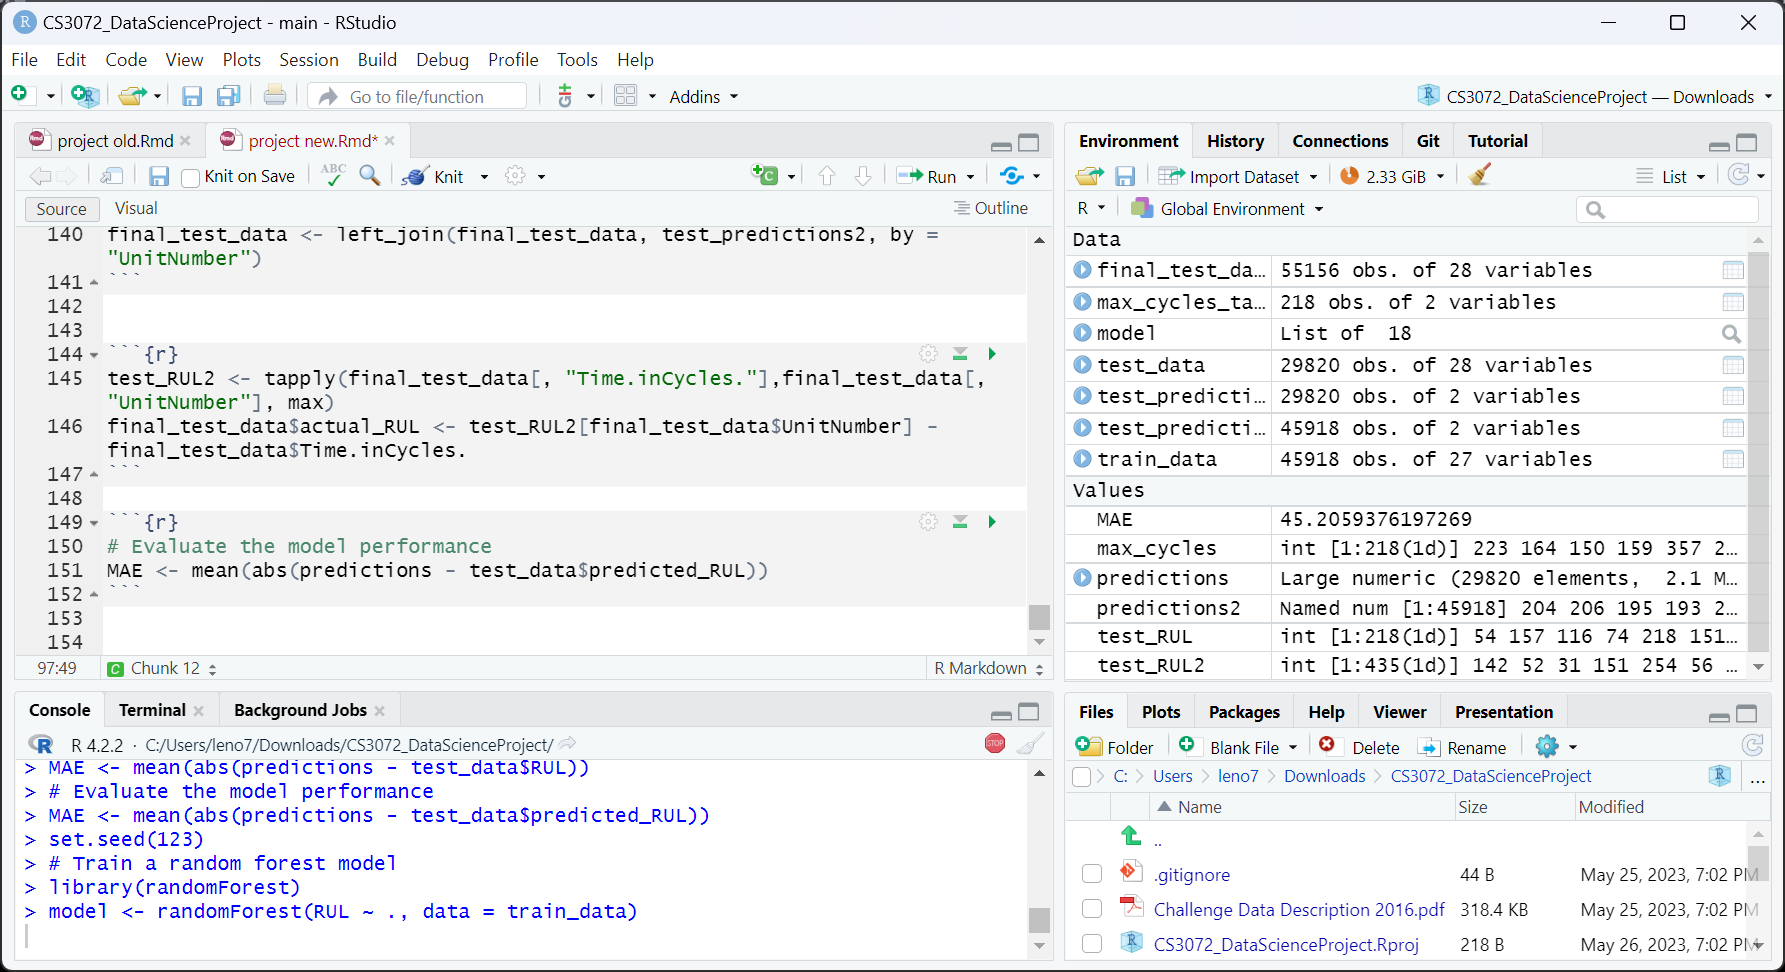Run all chunks above chunk 149
1785x972 pixels.
pos(960,522)
